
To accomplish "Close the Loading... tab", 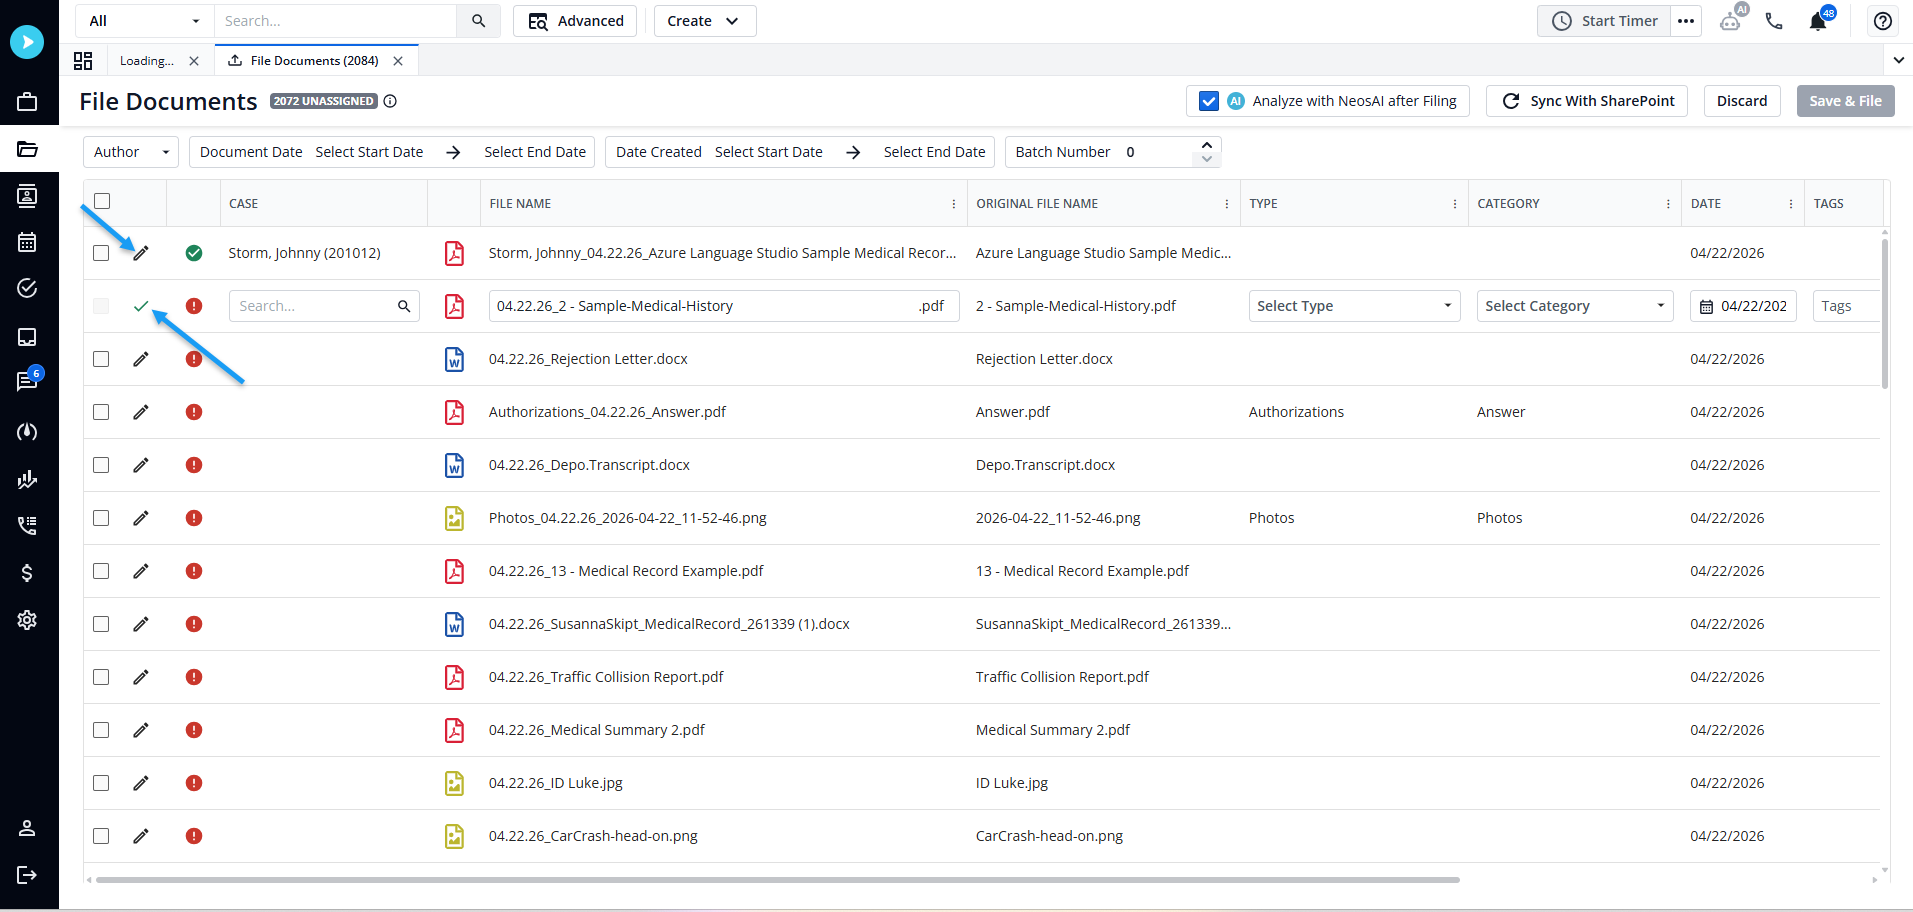I will [x=194, y=61].
